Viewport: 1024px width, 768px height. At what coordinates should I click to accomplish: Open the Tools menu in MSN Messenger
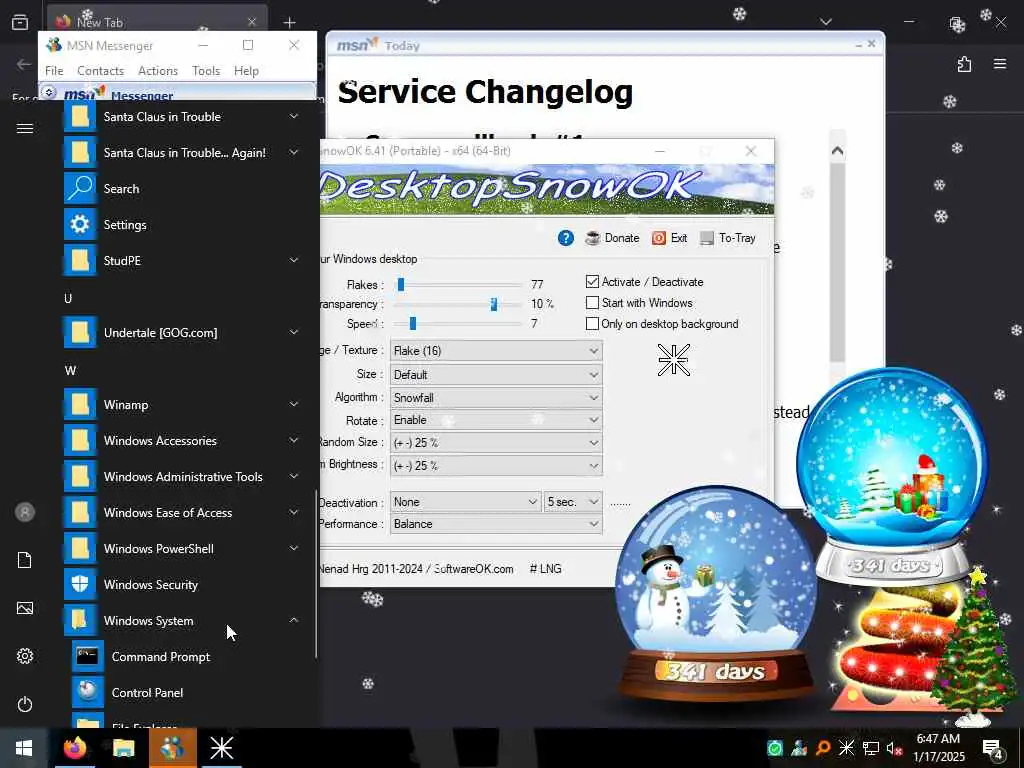[206, 71]
